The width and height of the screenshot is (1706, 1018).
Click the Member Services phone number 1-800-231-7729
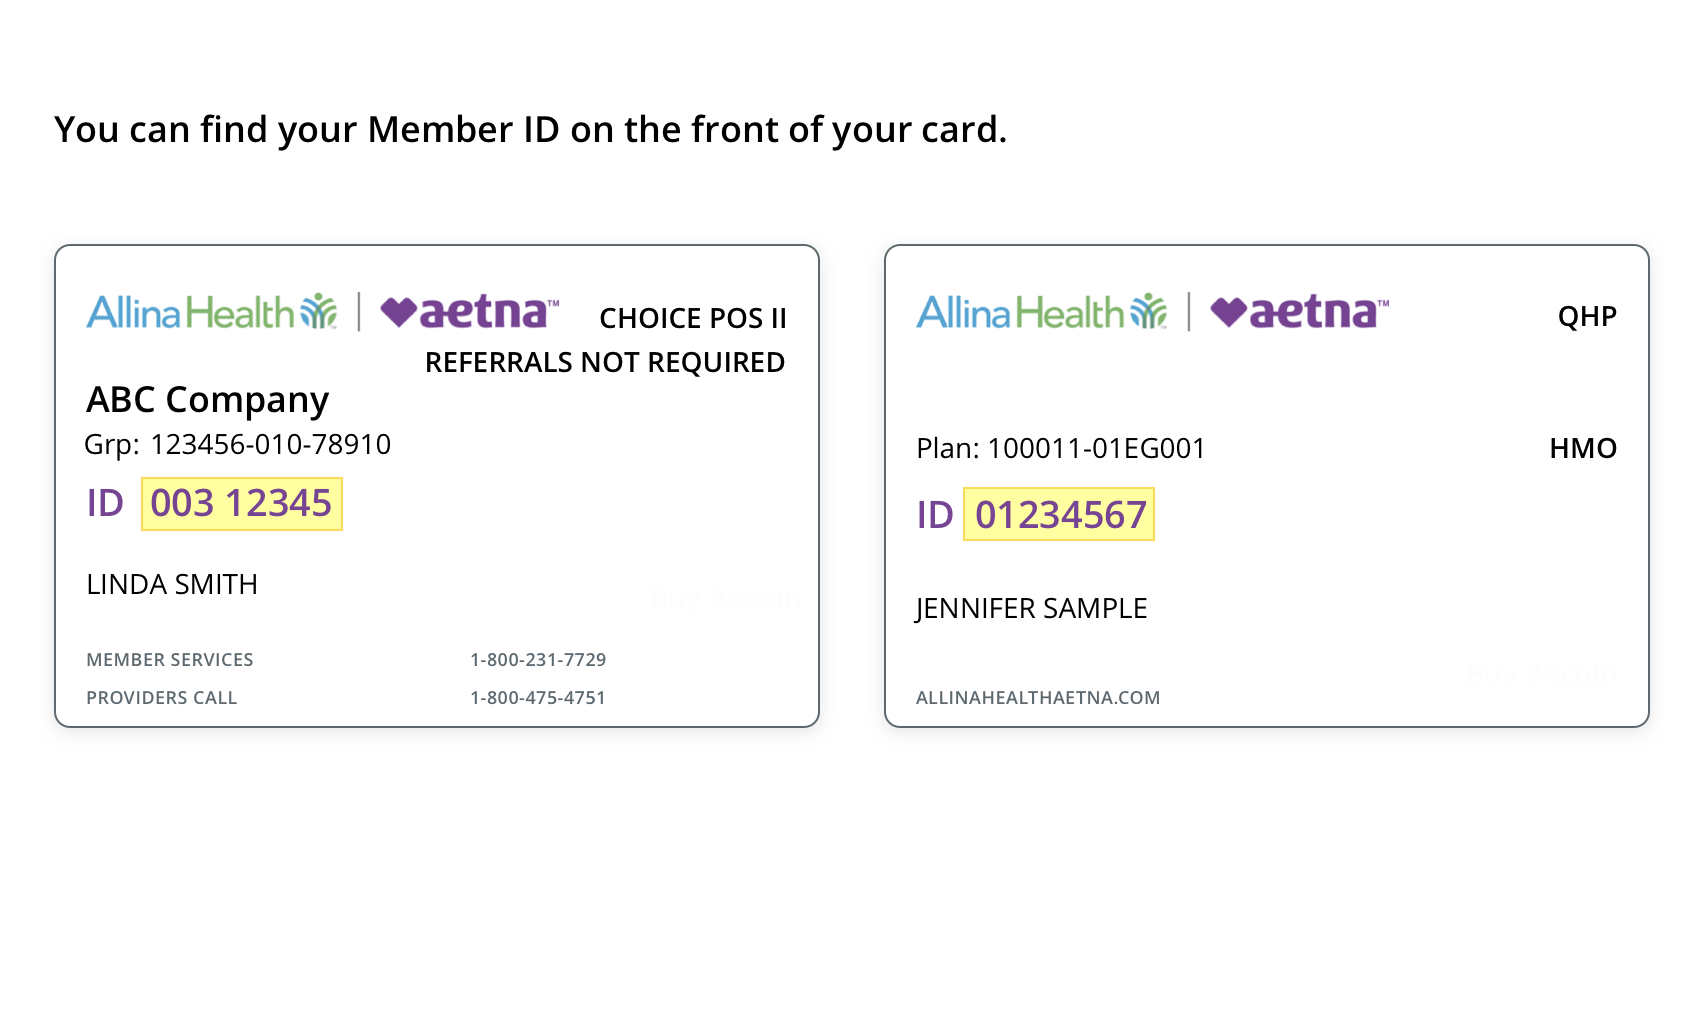coord(538,660)
